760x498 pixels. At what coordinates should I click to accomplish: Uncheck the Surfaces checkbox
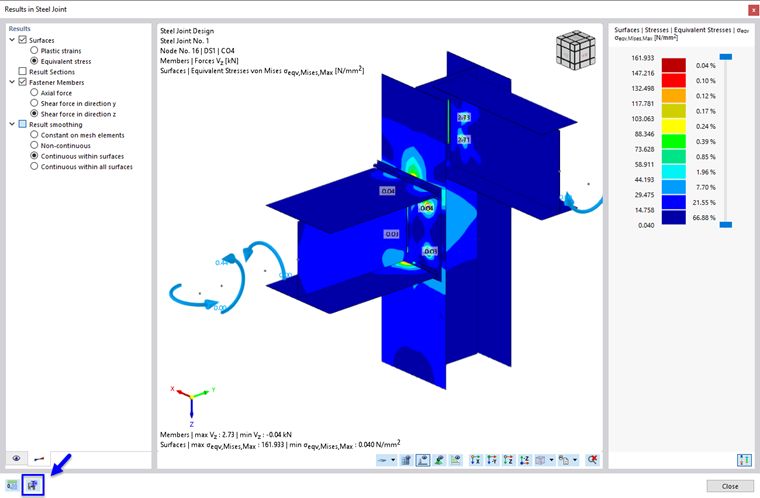click(x=22, y=40)
